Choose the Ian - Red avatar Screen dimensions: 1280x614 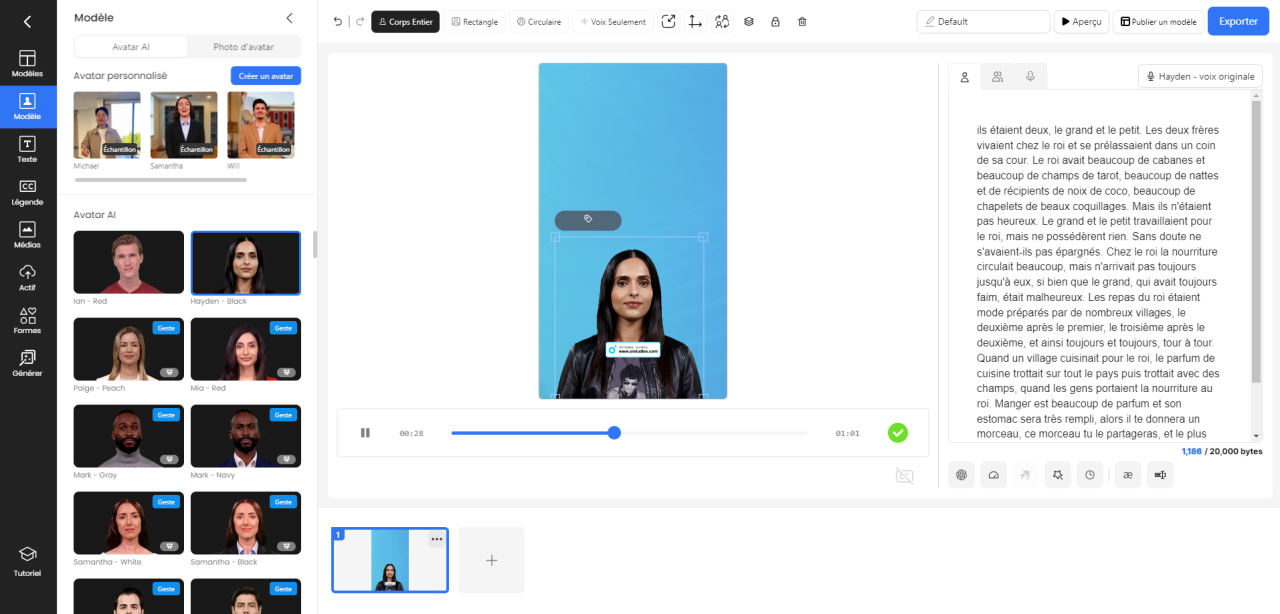(x=129, y=262)
